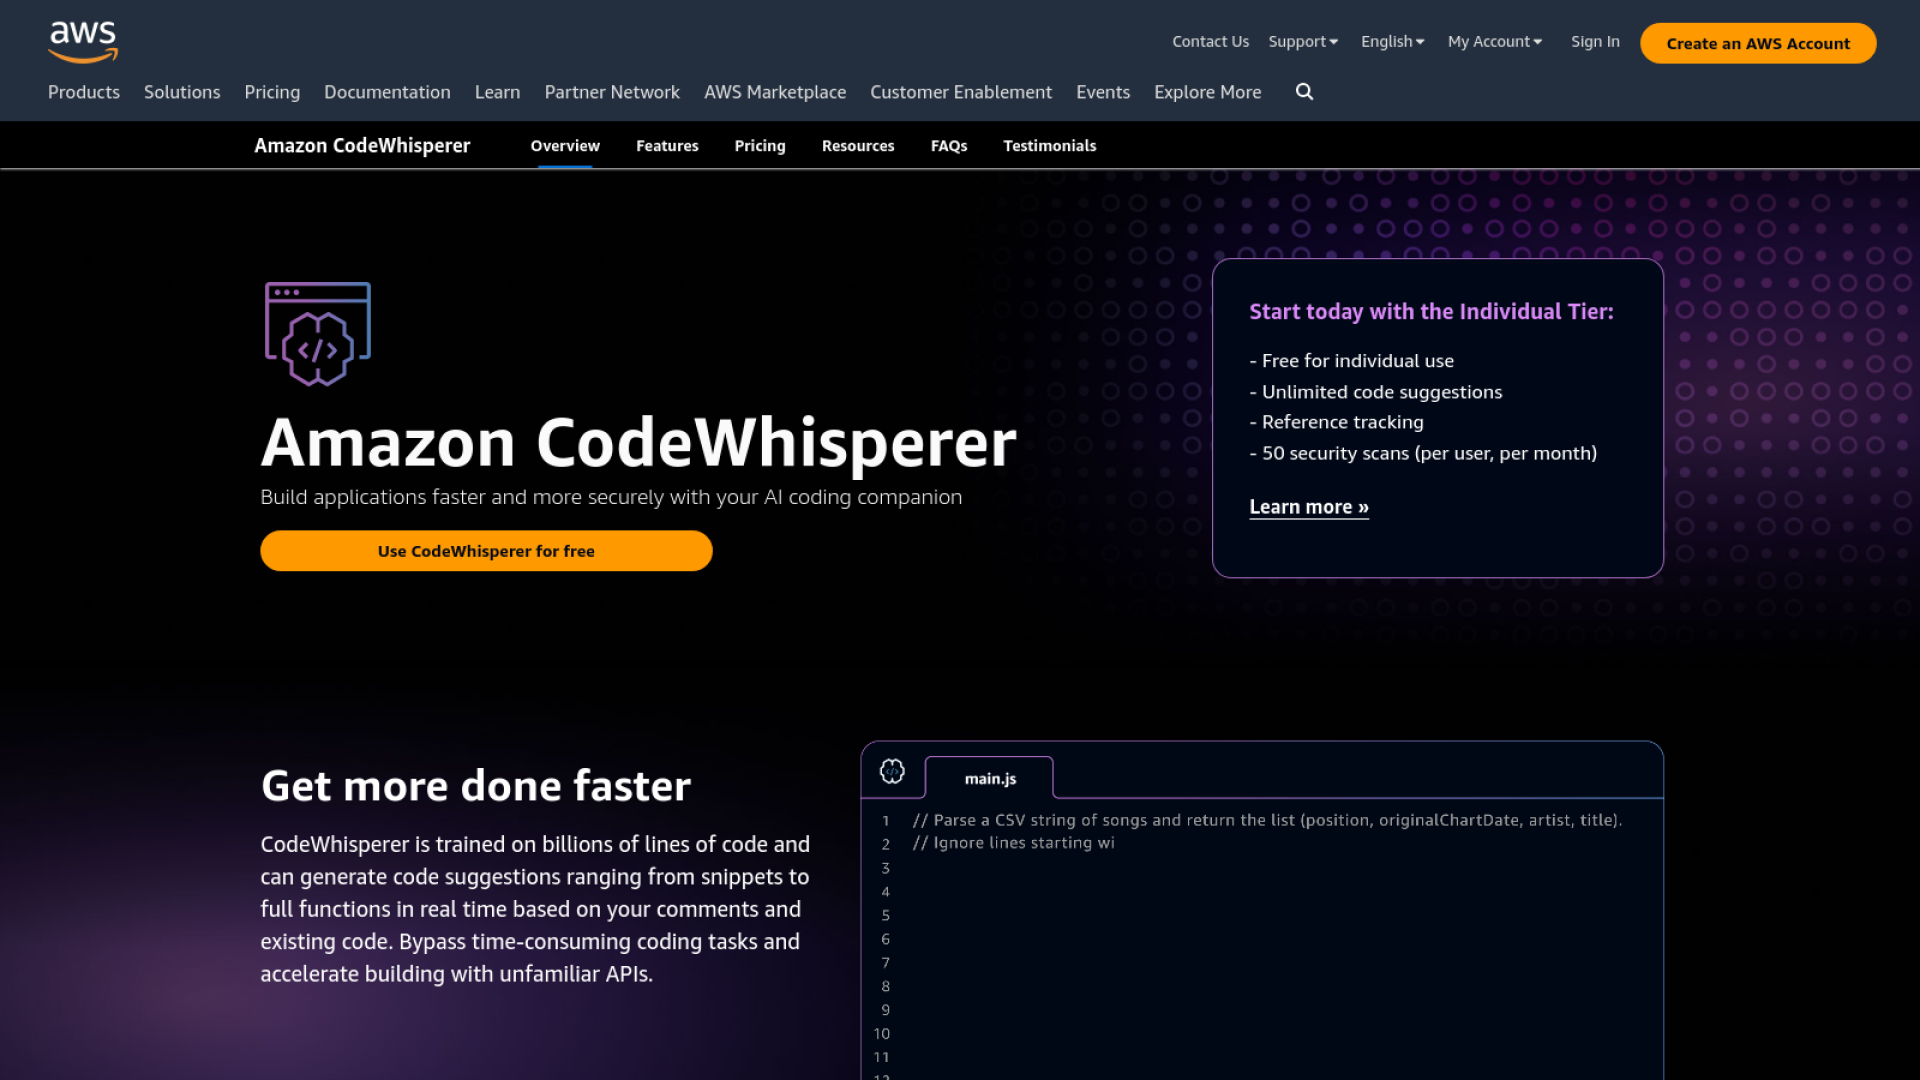Open AWS Marketplace in navigation
Image resolution: width=1920 pixels, height=1080 pixels.
point(774,92)
